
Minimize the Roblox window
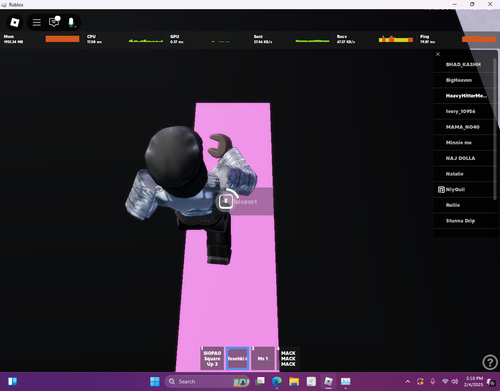455,4
